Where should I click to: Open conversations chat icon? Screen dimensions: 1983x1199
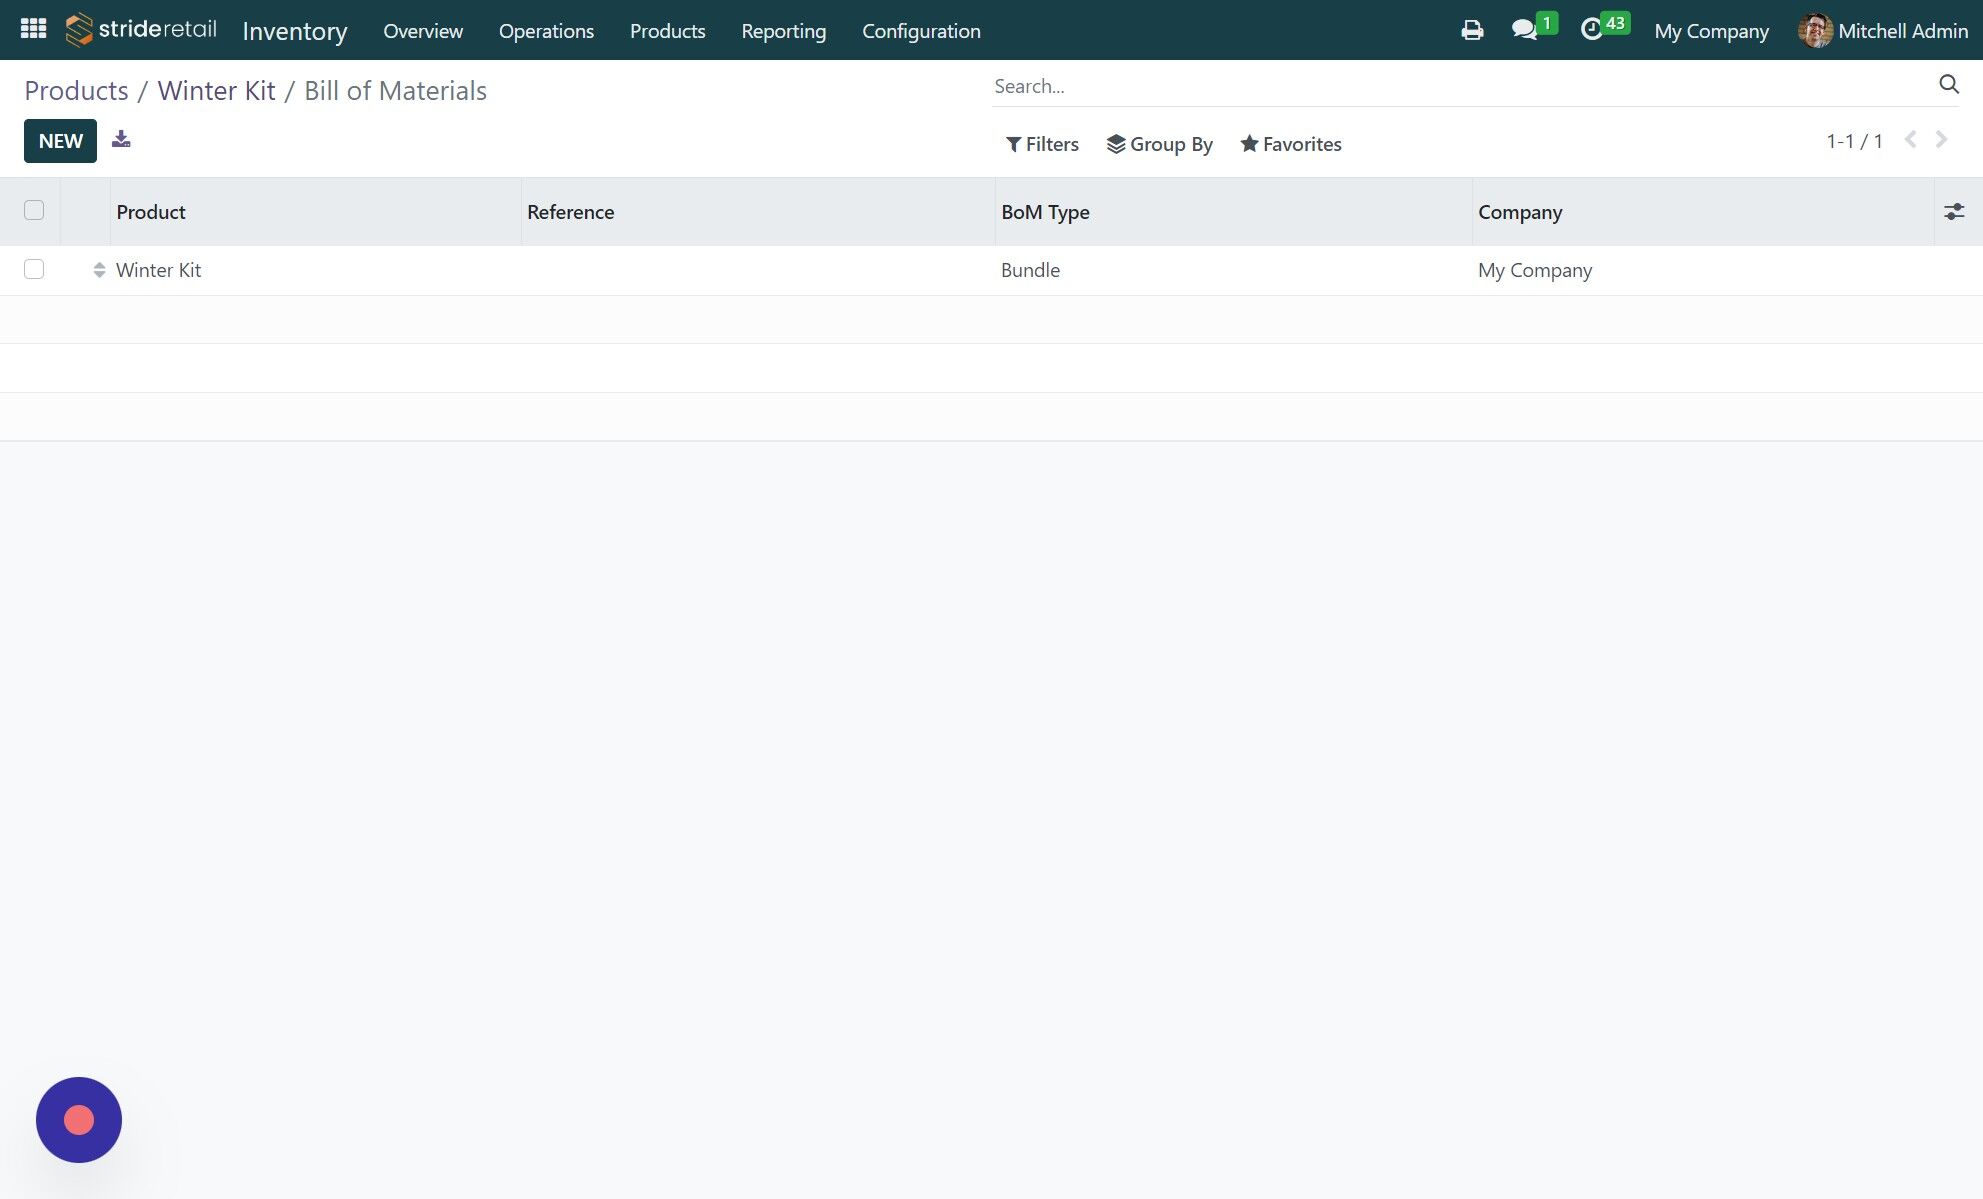(1524, 30)
